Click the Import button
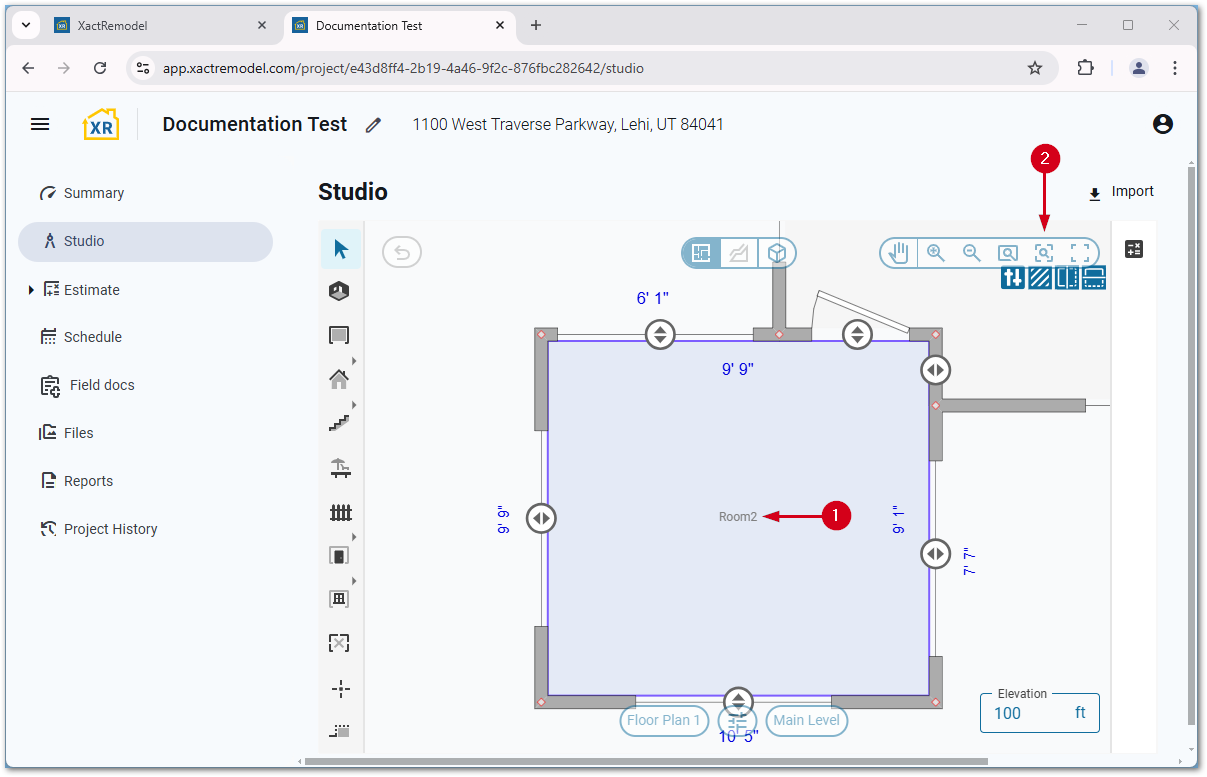The width and height of the screenshot is (1207, 777). (x=1121, y=192)
